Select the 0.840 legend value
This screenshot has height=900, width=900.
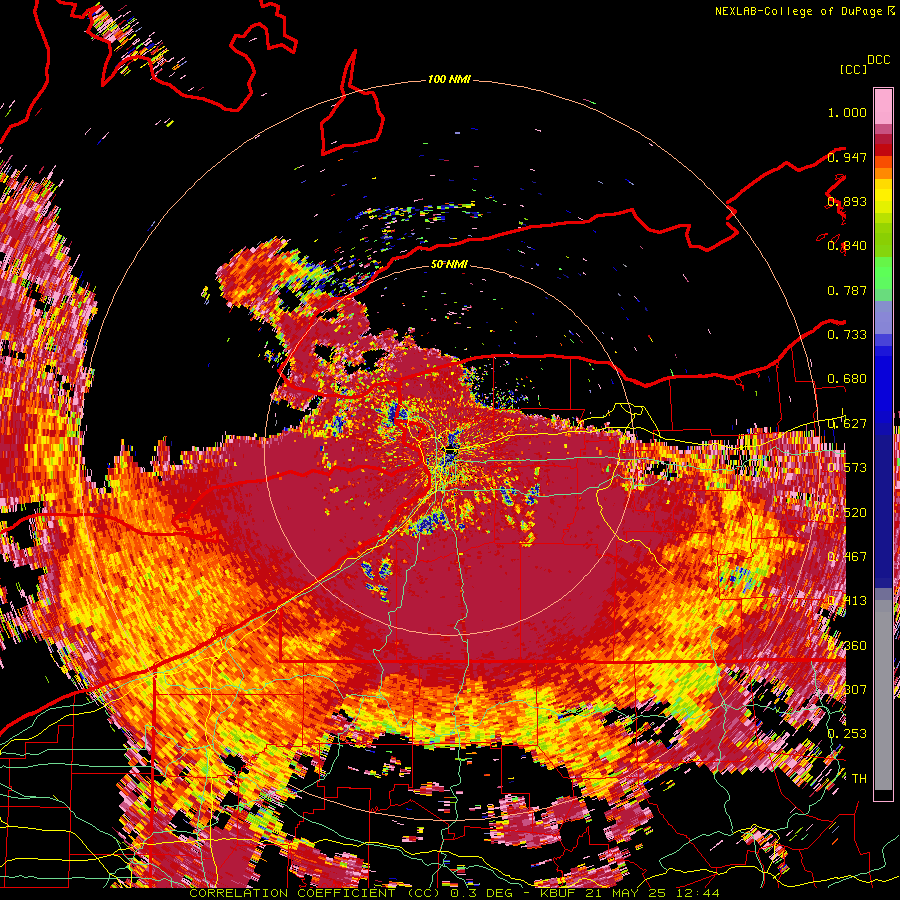[847, 246]
